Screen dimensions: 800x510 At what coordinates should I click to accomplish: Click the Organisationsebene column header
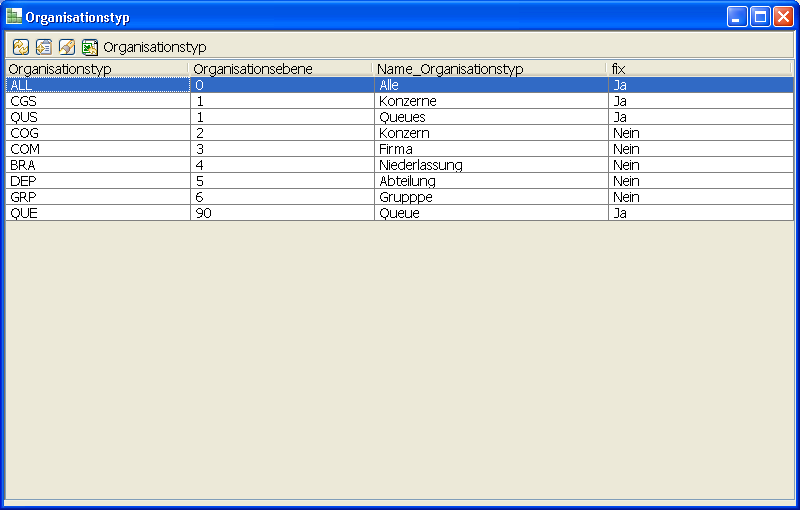coord(280,69)
